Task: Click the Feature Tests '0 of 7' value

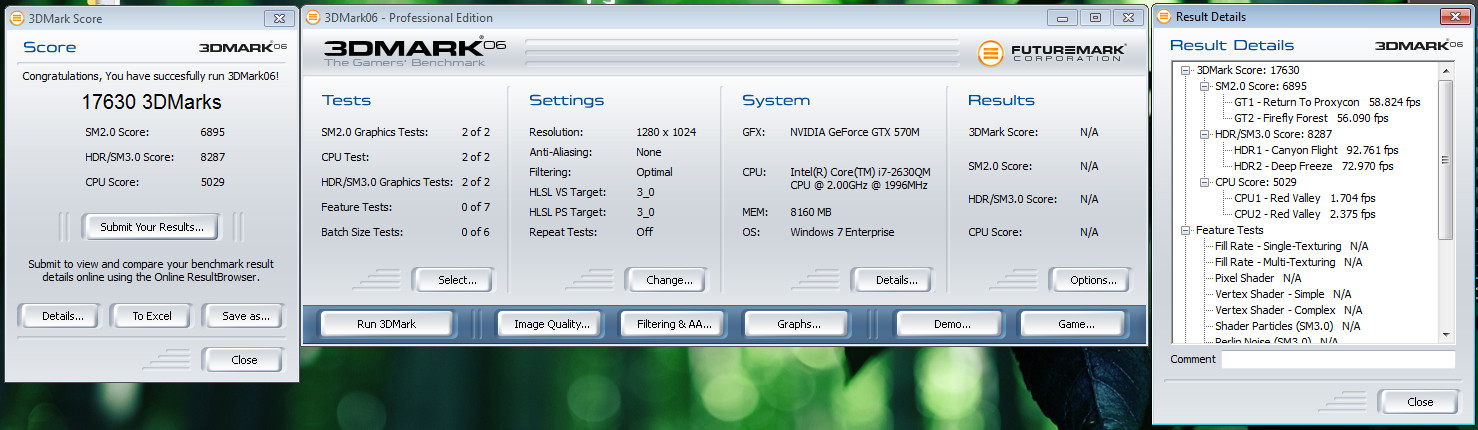Action: pyautogui.click(x=476, y=207)
